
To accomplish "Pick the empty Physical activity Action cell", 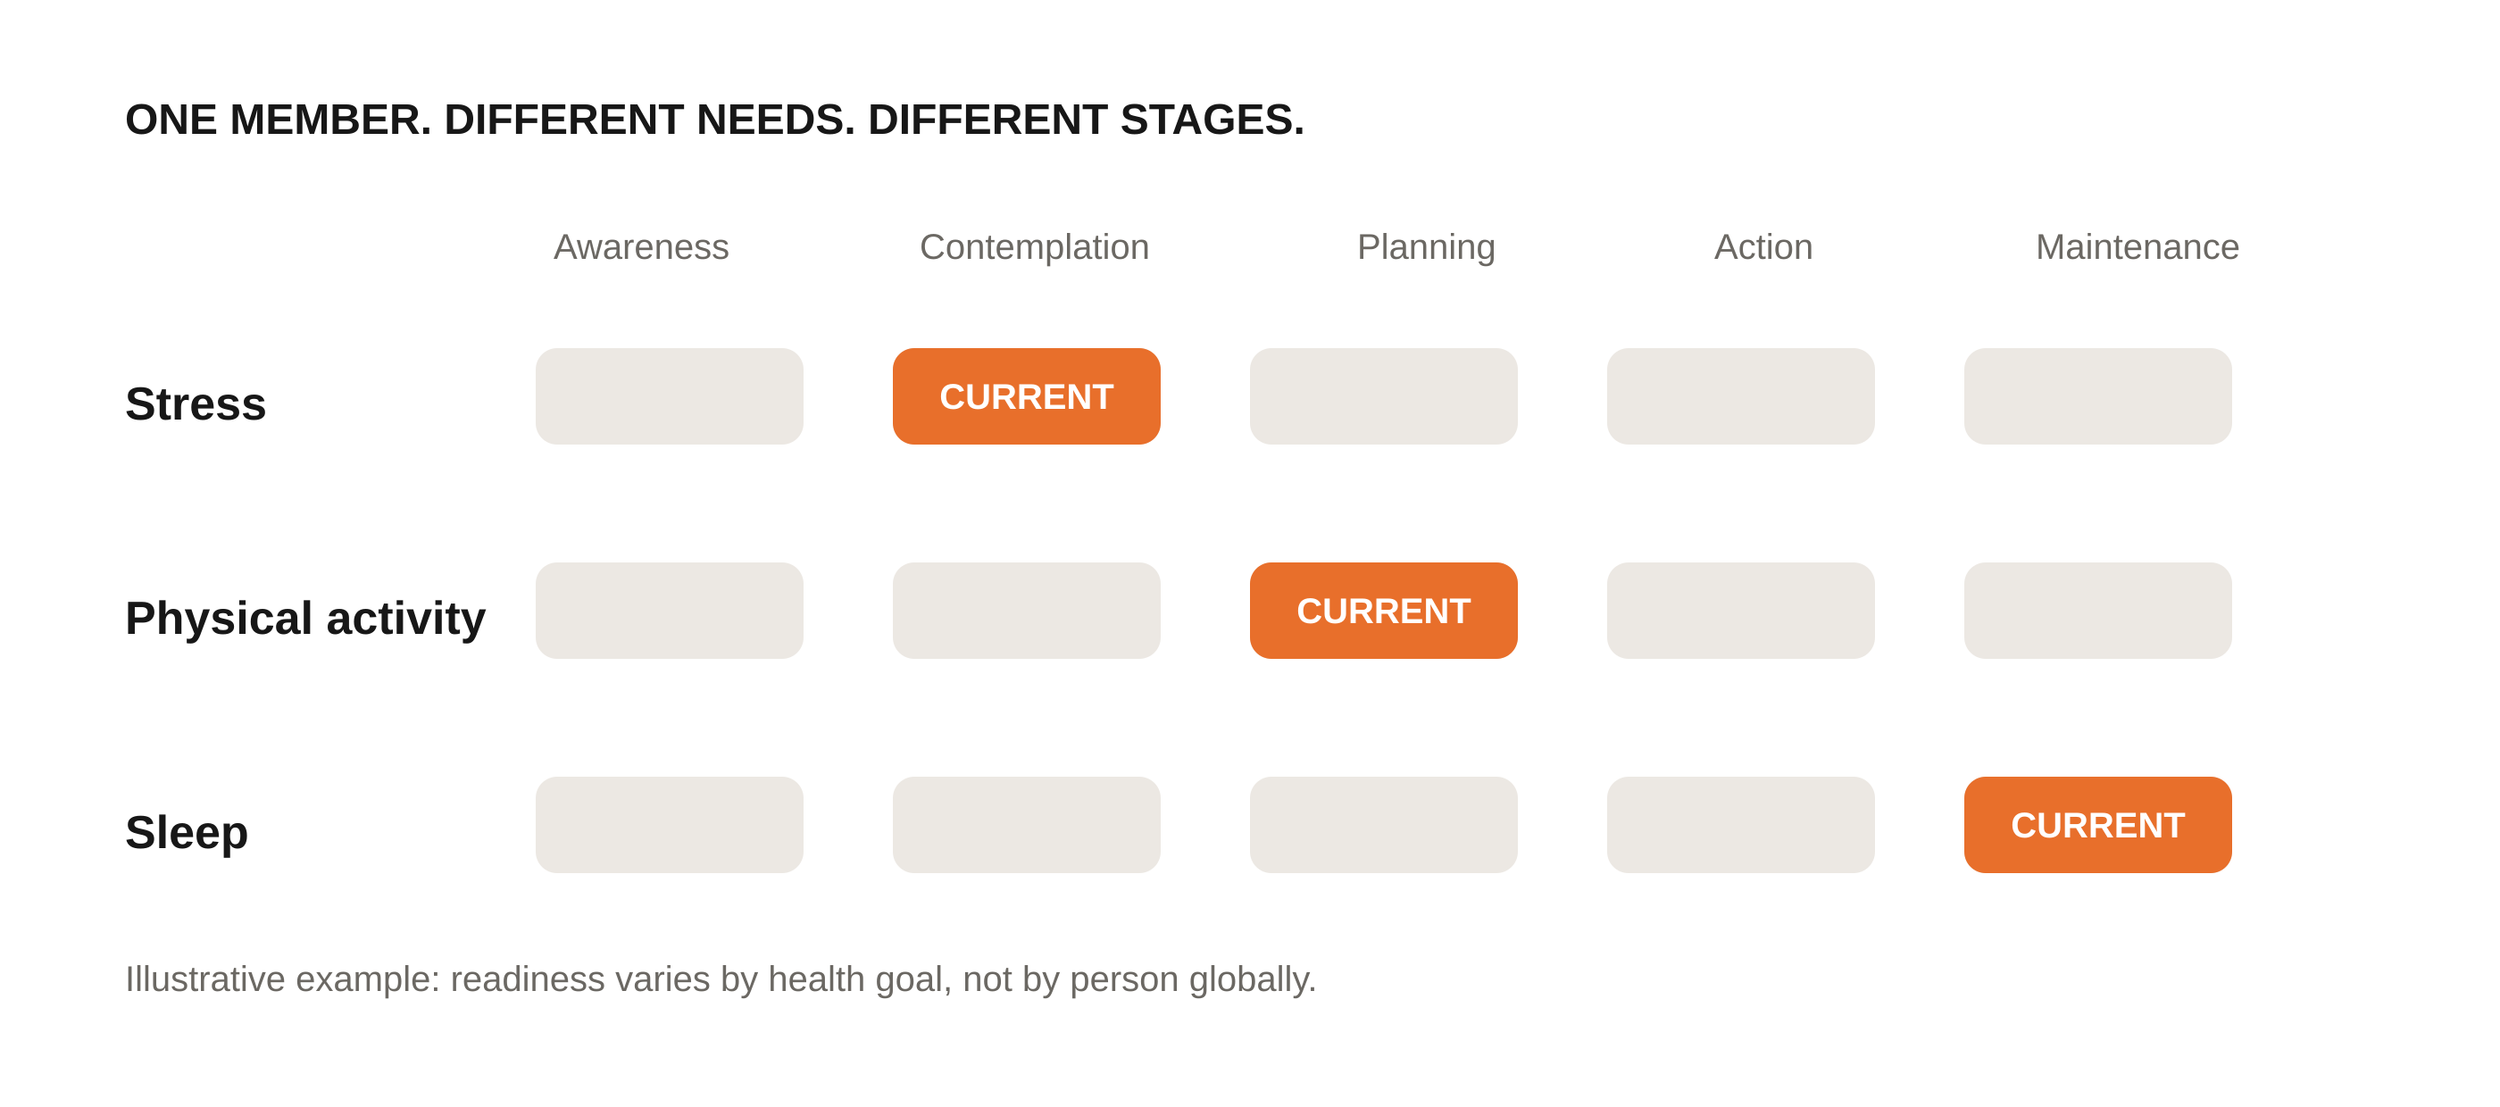I will coord(1740,610).
